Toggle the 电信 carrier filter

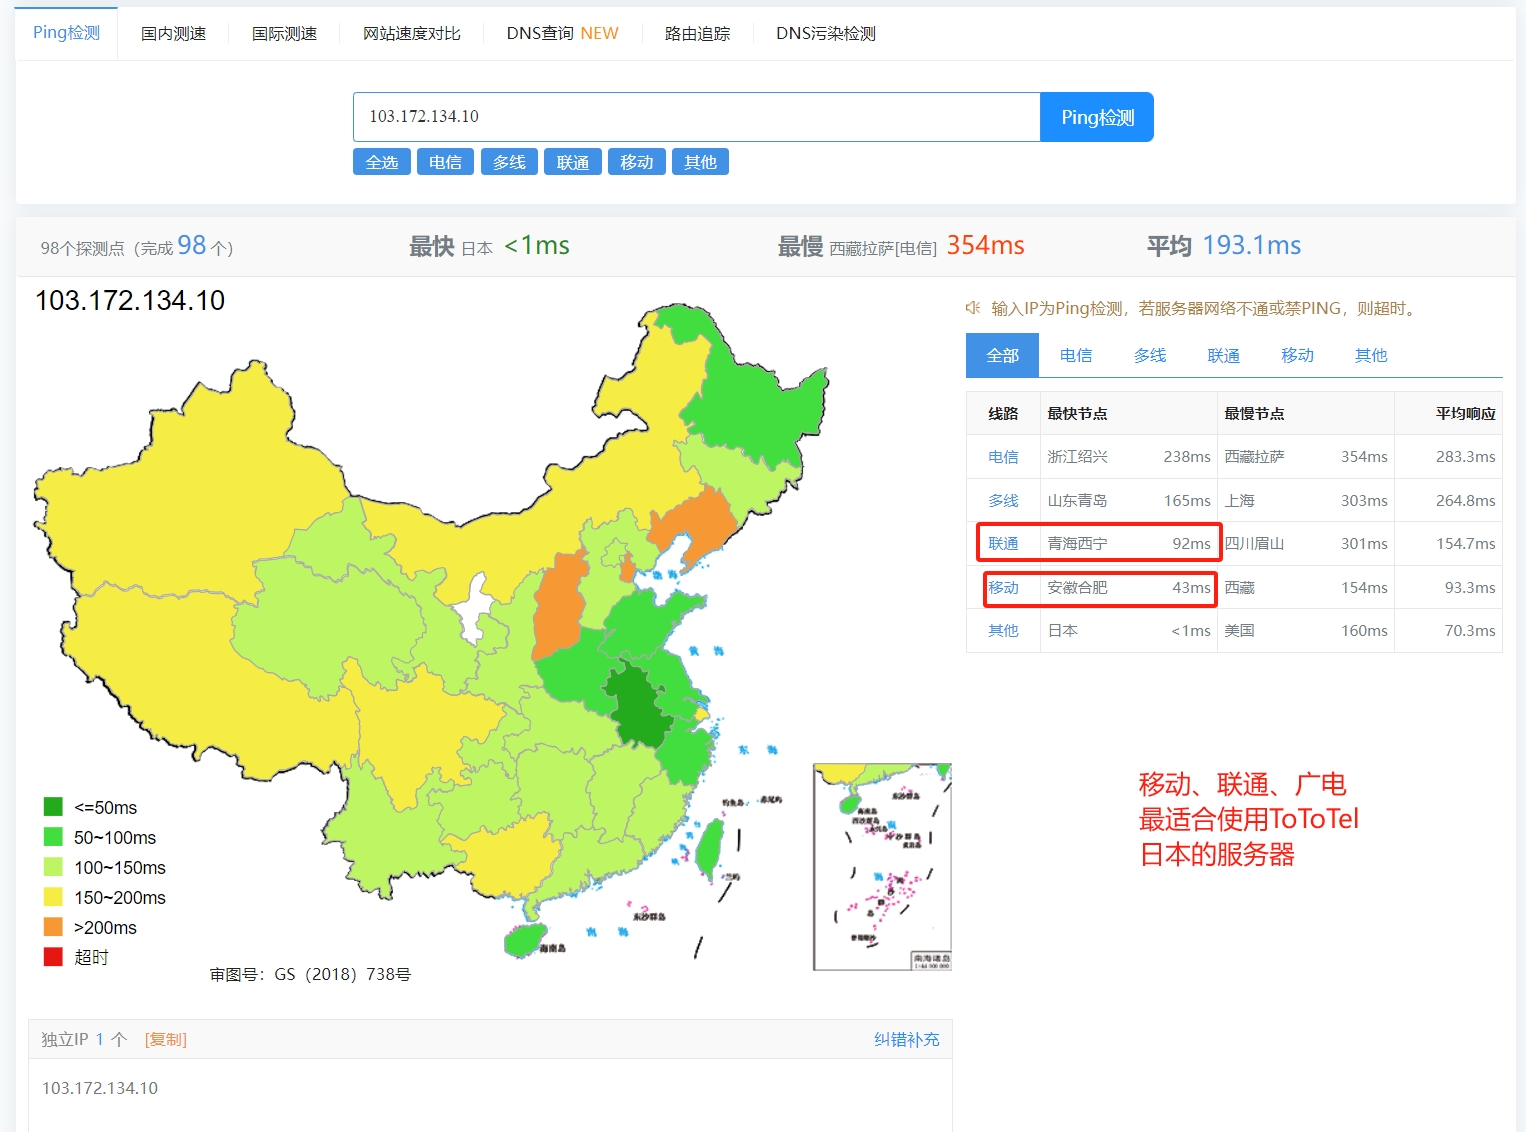pyautogui.click(x=445, y=161)
